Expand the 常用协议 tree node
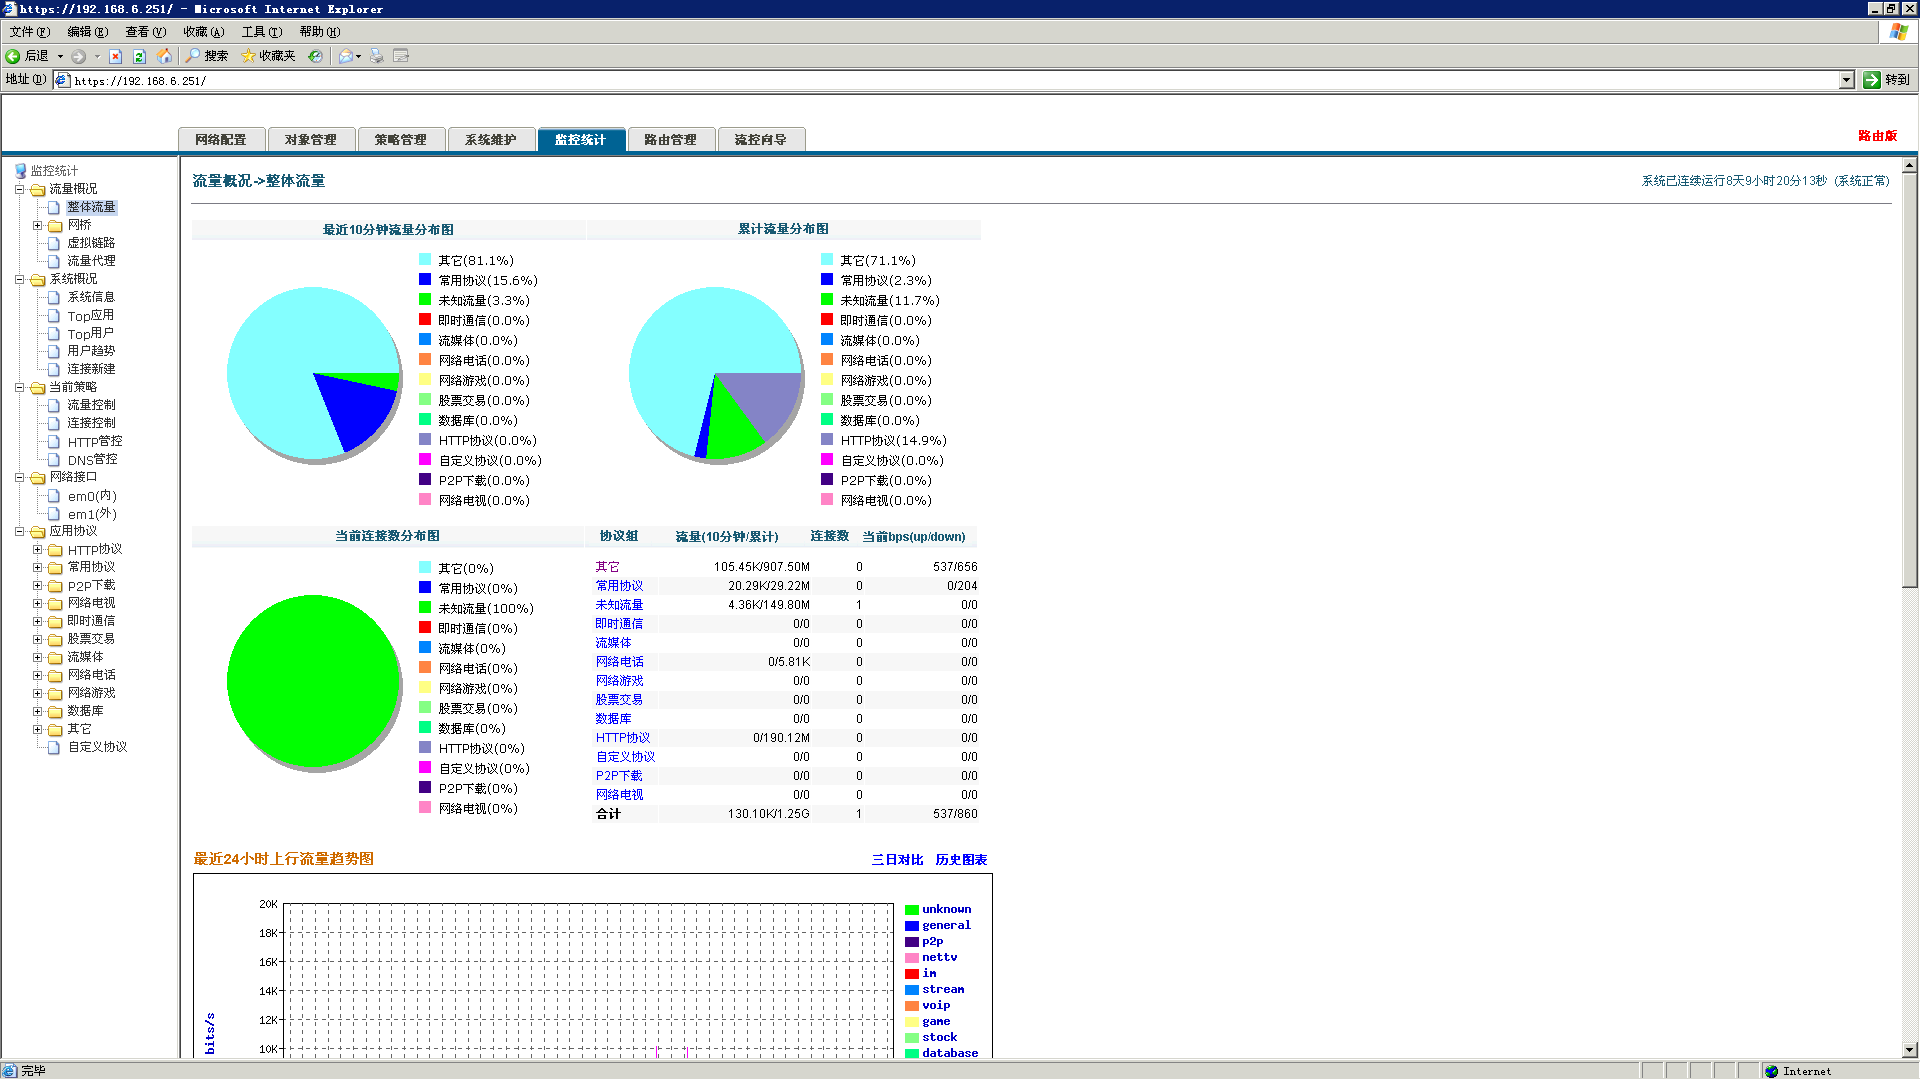The height and width of the screenshot is (1080, 1920). 37,567
